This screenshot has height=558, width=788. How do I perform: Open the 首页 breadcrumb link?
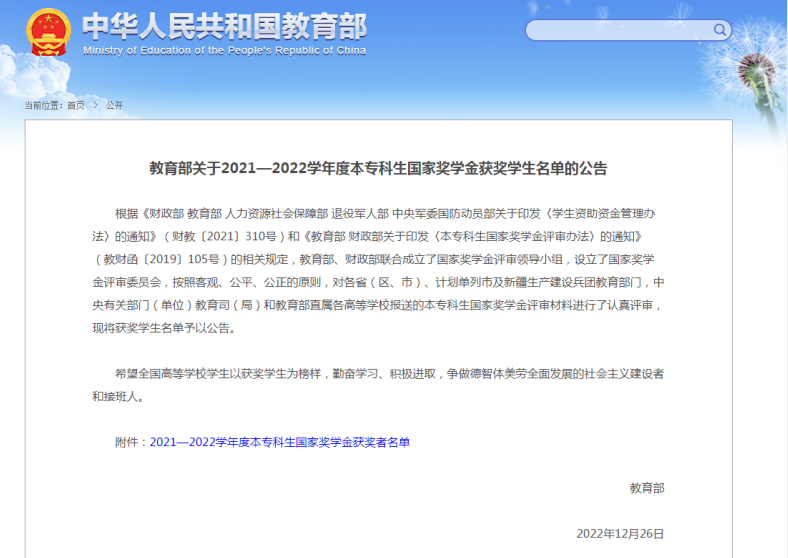[76, 105]
